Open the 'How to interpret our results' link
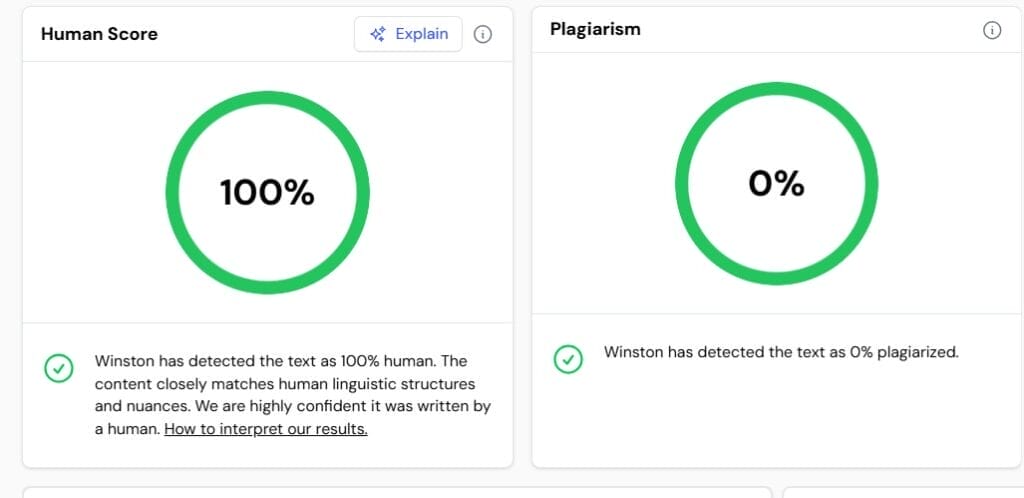 (266, 430)
